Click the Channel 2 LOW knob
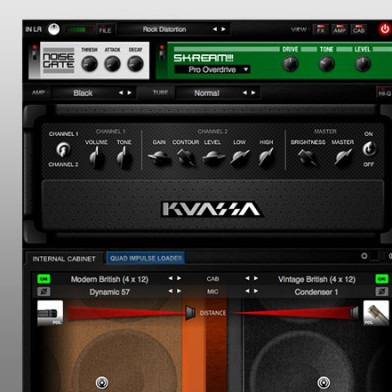This screenshot has width=392, height=392. point(240,158)
